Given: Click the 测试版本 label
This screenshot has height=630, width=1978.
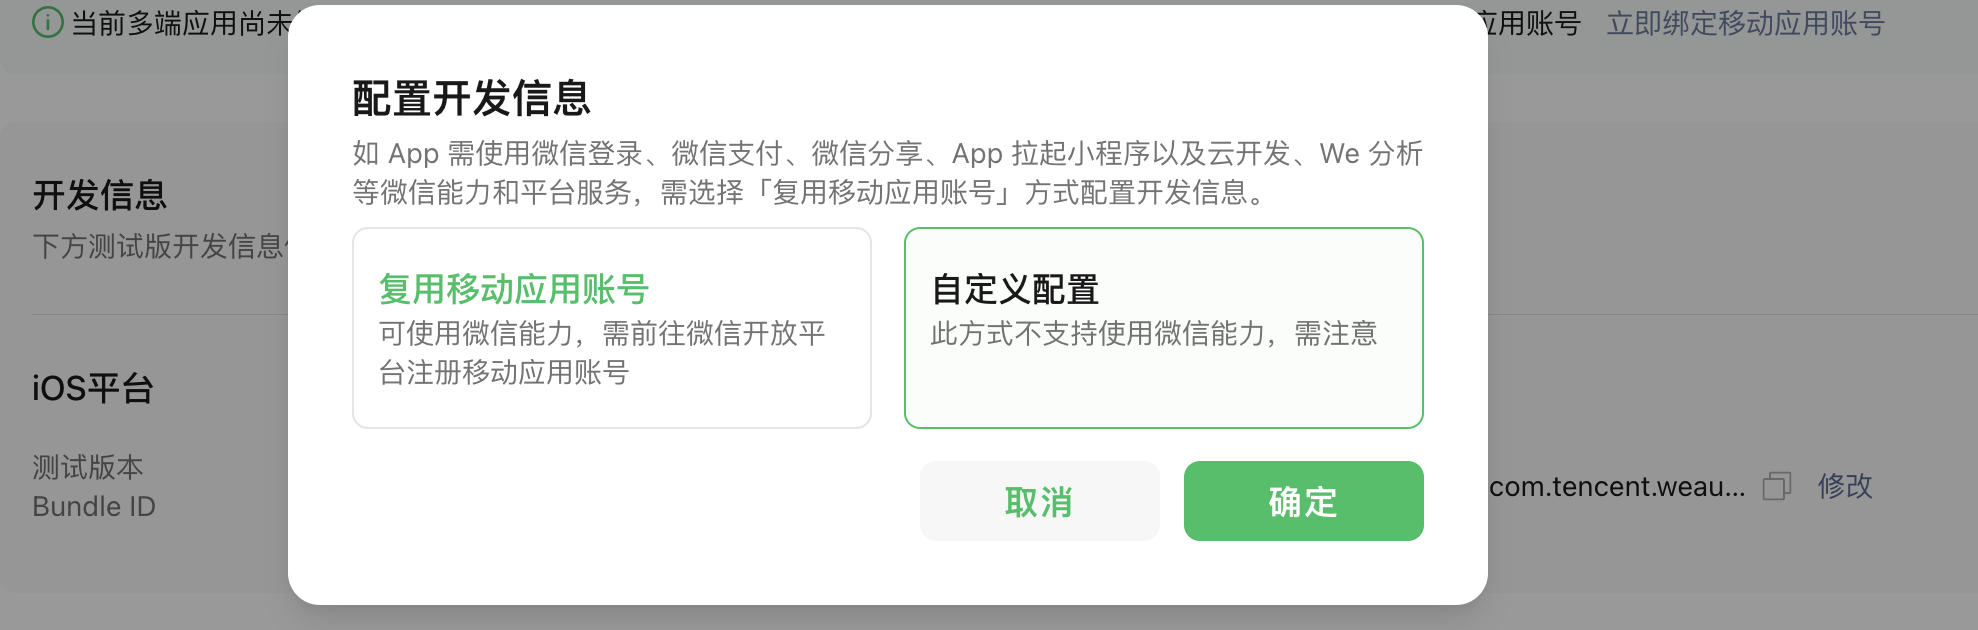Looking at the screenshot, I should 88,467.
